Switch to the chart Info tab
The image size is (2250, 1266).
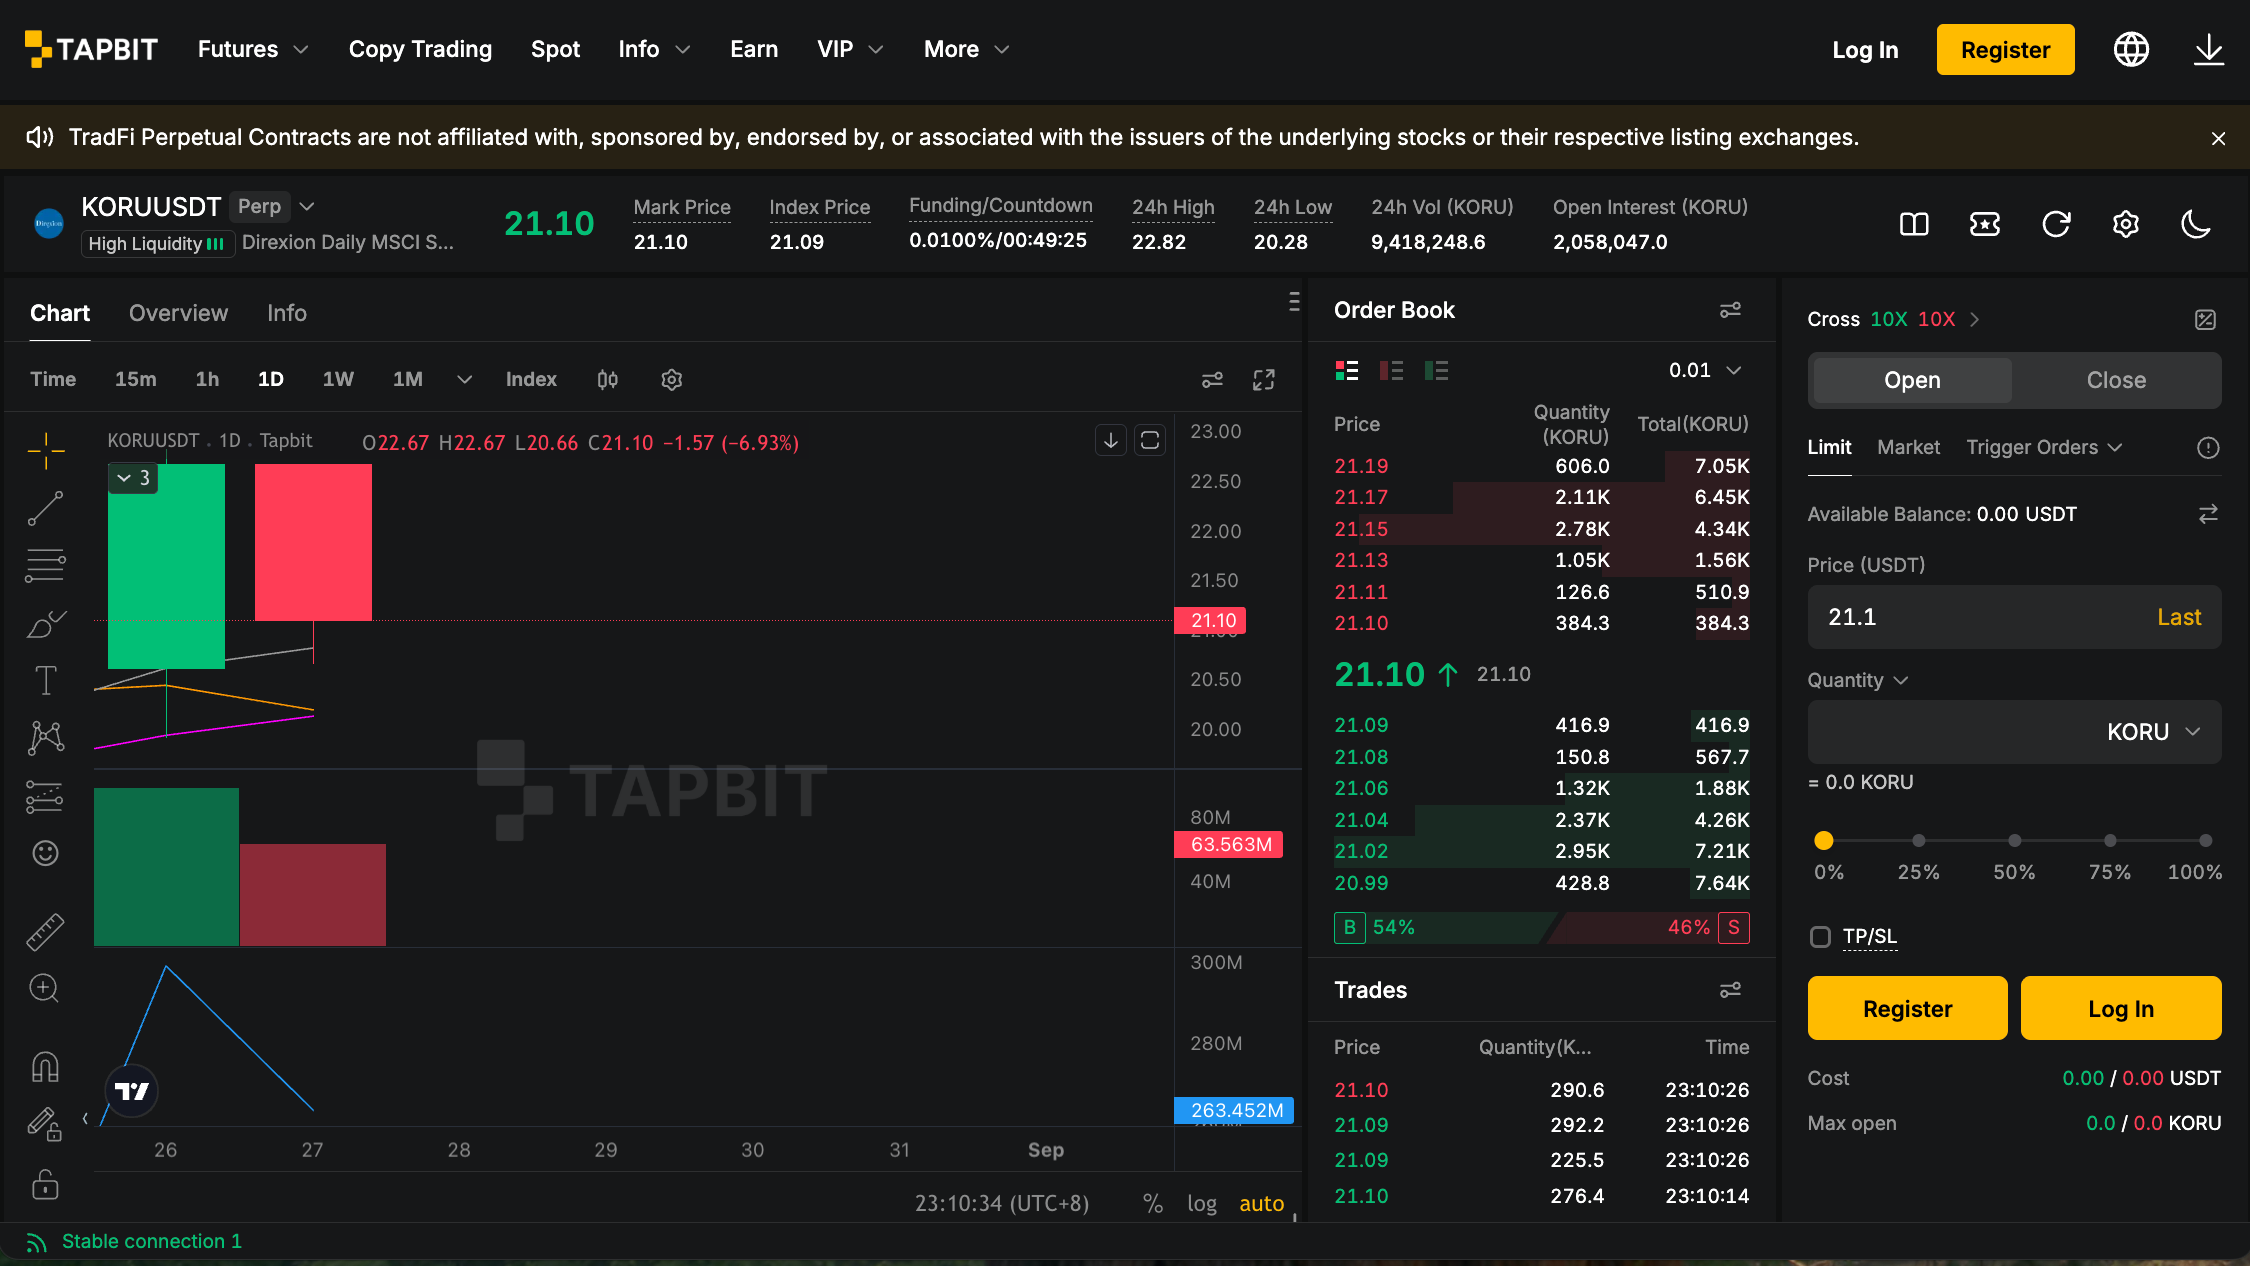[x=287, y=313]
